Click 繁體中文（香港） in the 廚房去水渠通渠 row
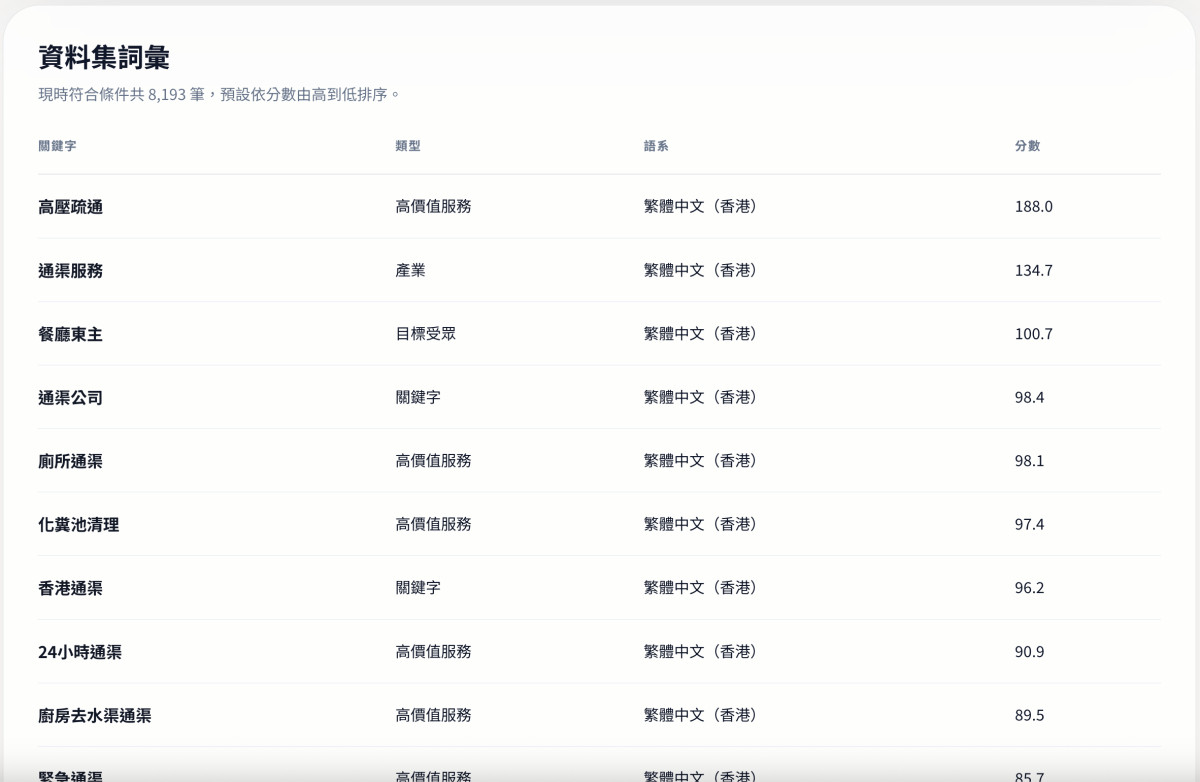The height and width of the screenshot is (782, 1200). [x=701, y=716]
